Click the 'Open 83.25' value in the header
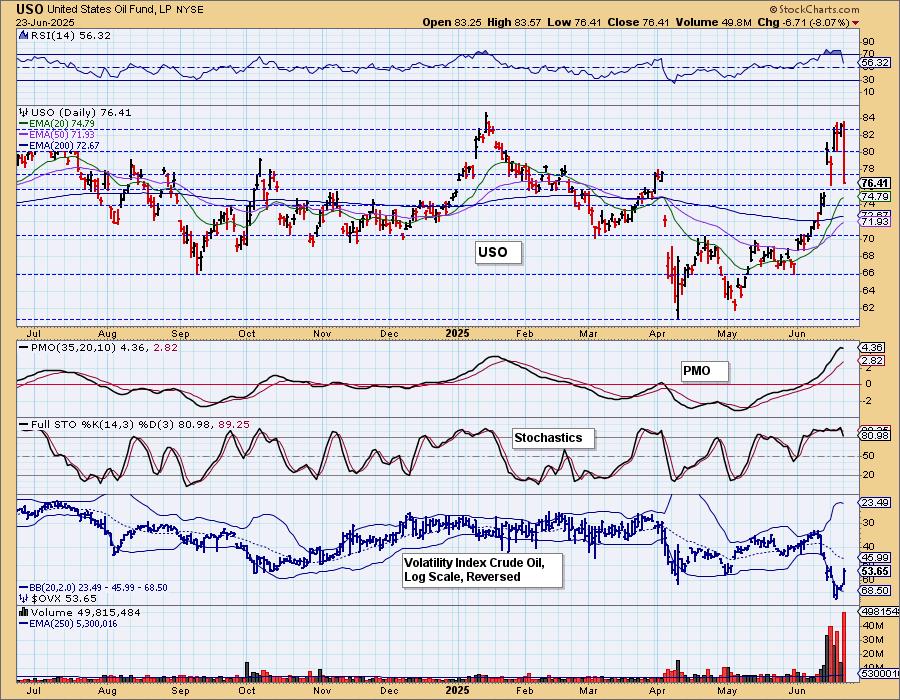The width and height of the screenshot is (900, 700). (x=452, y=22)
